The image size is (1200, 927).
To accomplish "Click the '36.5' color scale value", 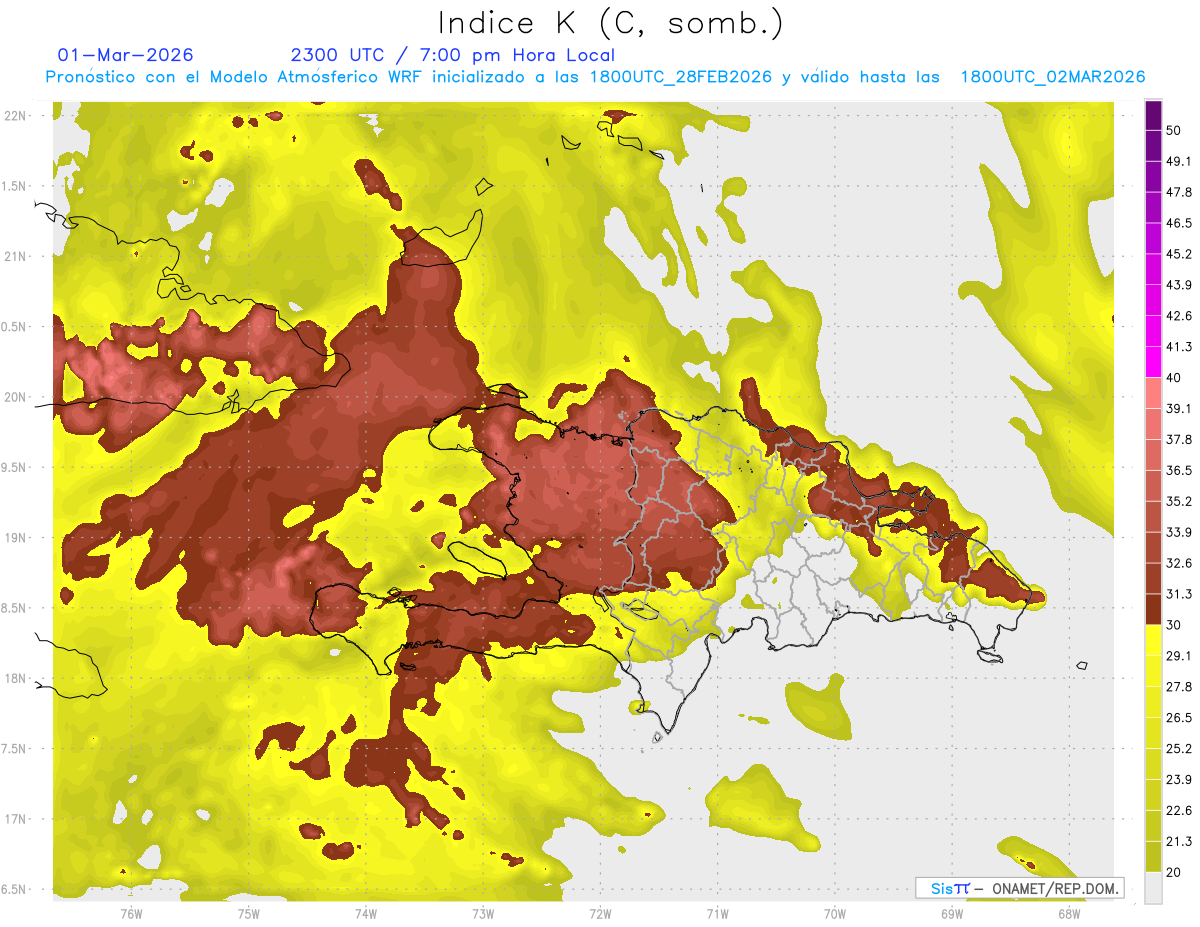I will tap(1179, 470).
